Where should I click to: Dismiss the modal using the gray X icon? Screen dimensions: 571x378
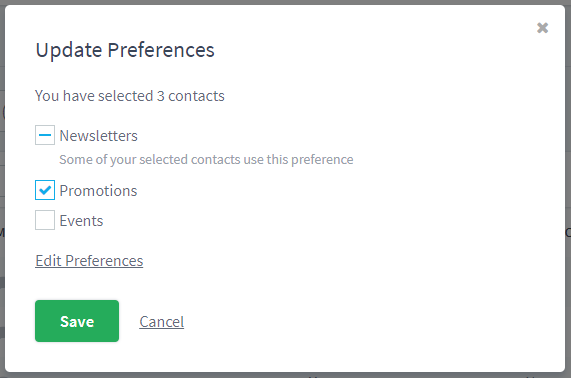(x=542, y=28)
